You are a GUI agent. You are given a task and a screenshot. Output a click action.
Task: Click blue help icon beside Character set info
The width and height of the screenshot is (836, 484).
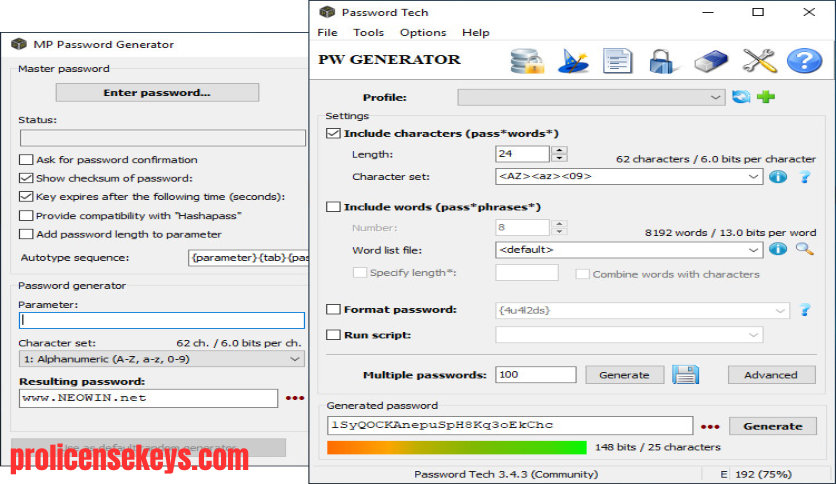coord(805,176)
